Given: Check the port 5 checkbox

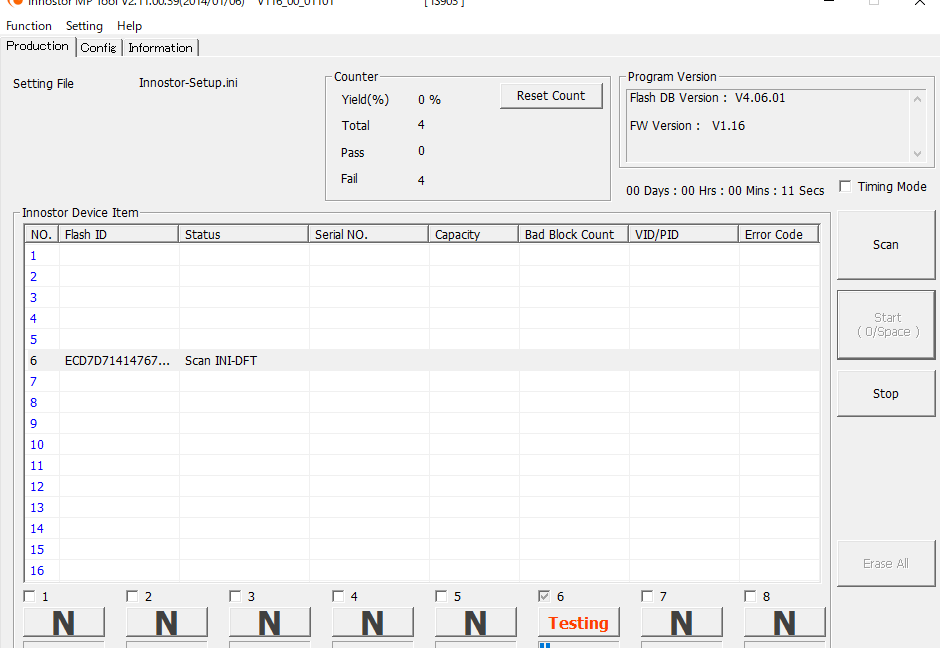Looking at the screenshot, I should 441,596.
